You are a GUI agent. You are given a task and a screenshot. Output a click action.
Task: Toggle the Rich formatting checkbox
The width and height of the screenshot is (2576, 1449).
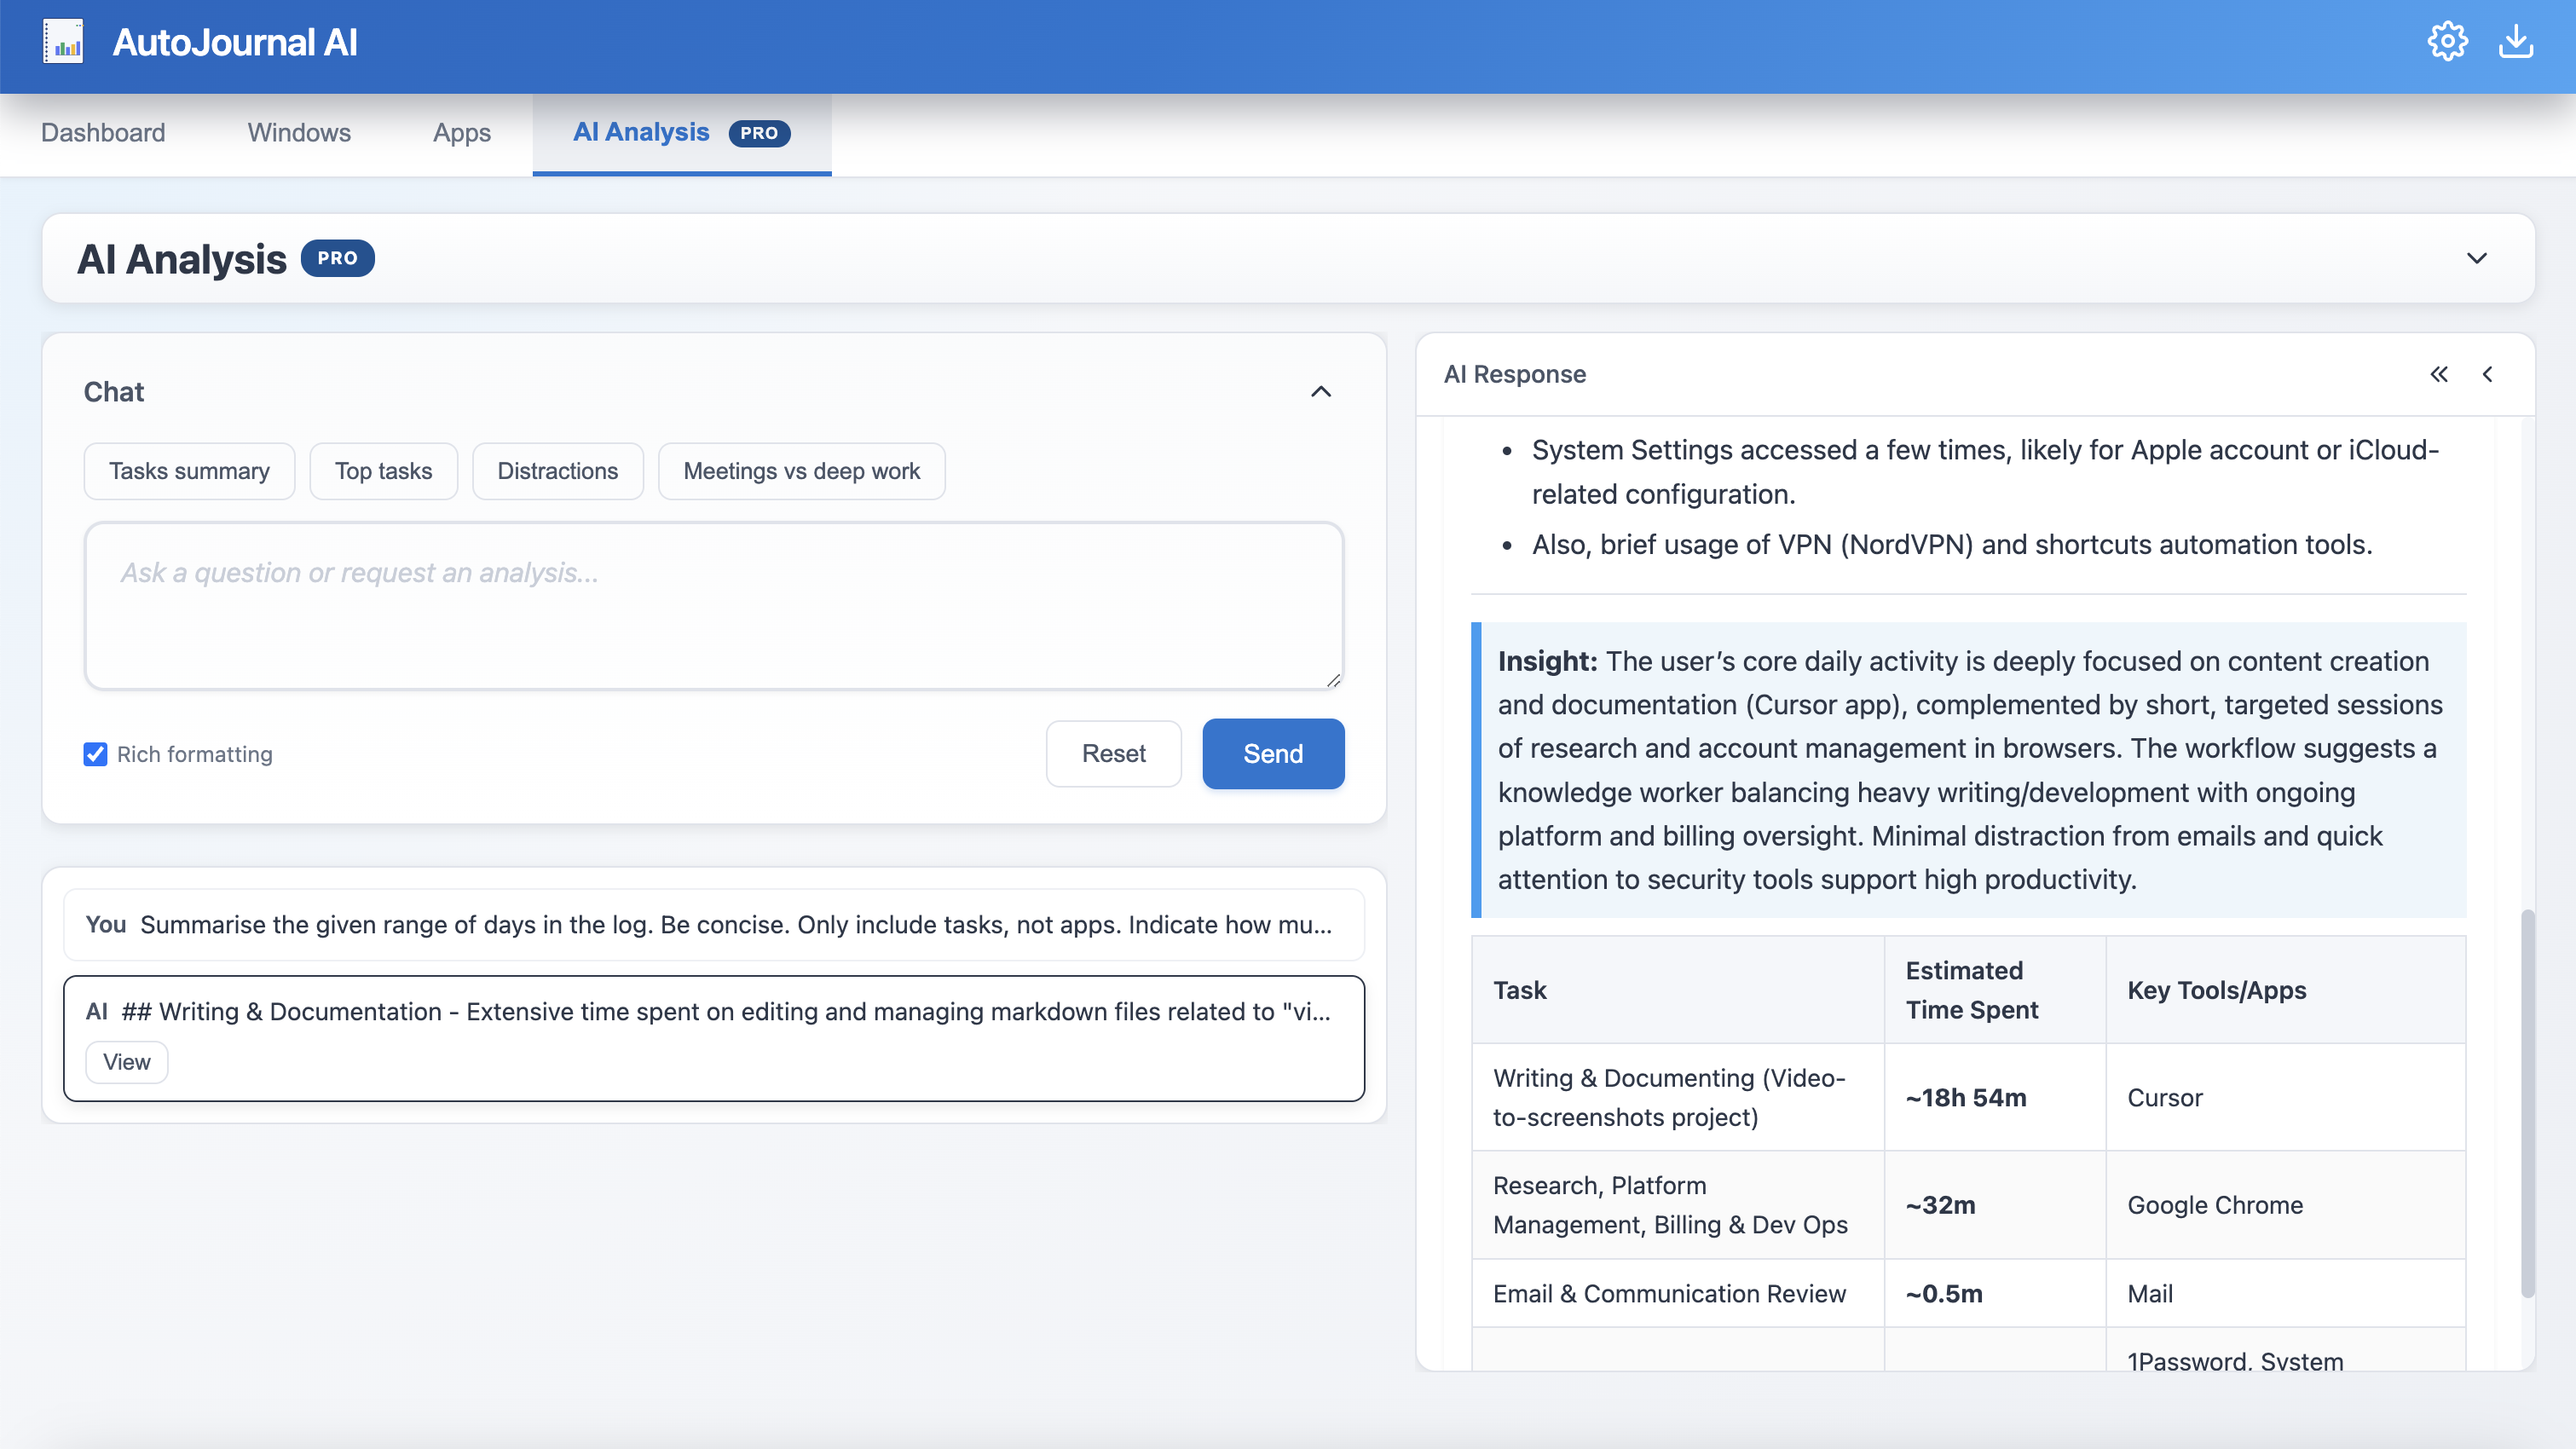[x=95, y=754]
